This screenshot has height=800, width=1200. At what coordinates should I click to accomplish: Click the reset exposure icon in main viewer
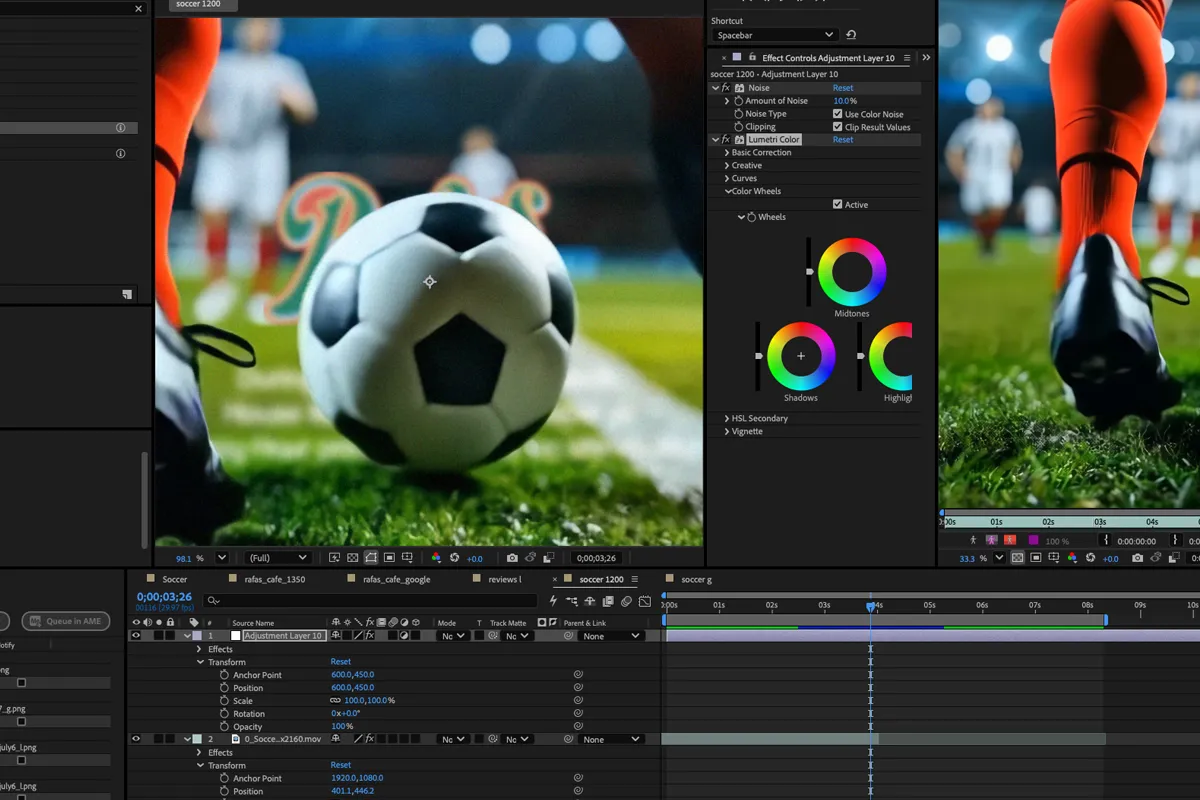click(455, 558)
